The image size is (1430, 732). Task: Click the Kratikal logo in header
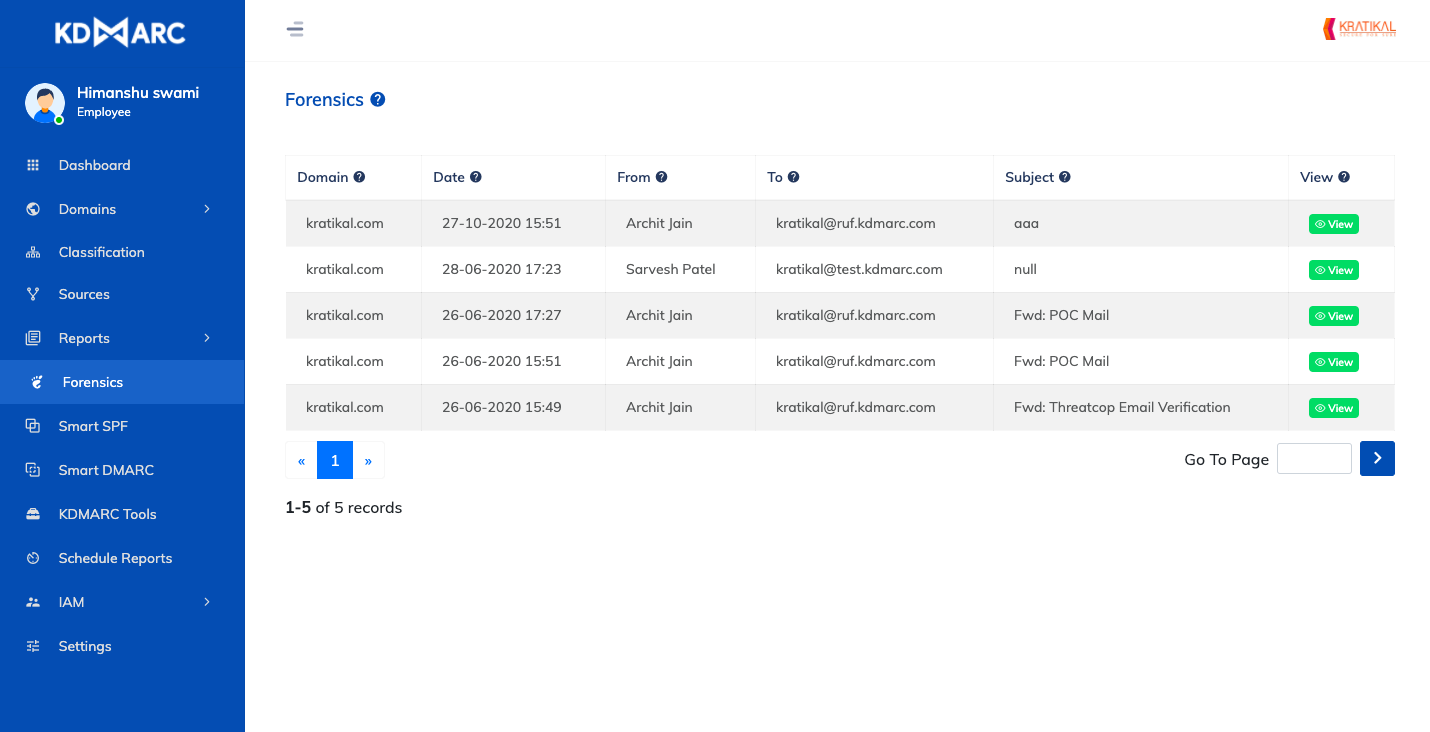point(1359,29)
